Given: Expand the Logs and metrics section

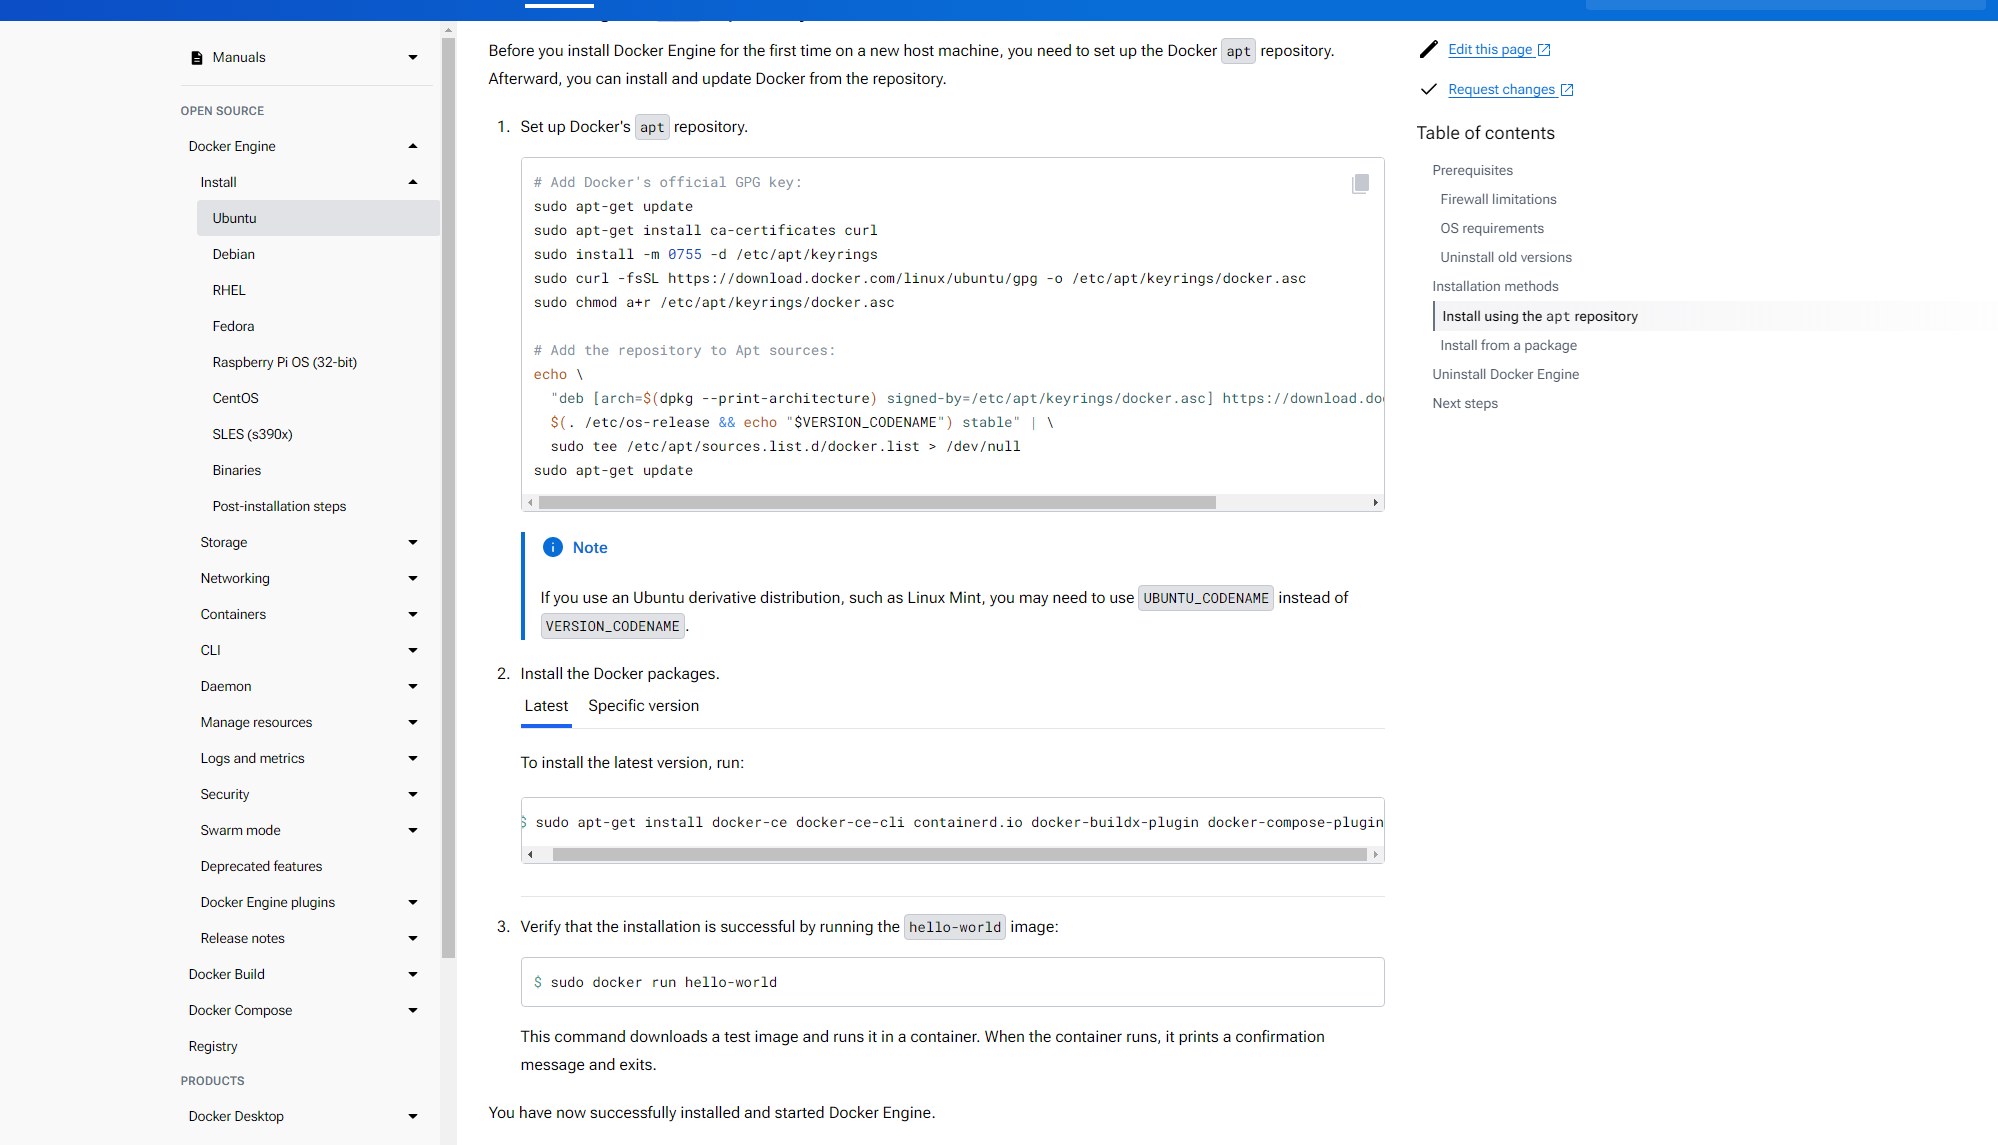Looking at the screenshot, I should [413, 758].
